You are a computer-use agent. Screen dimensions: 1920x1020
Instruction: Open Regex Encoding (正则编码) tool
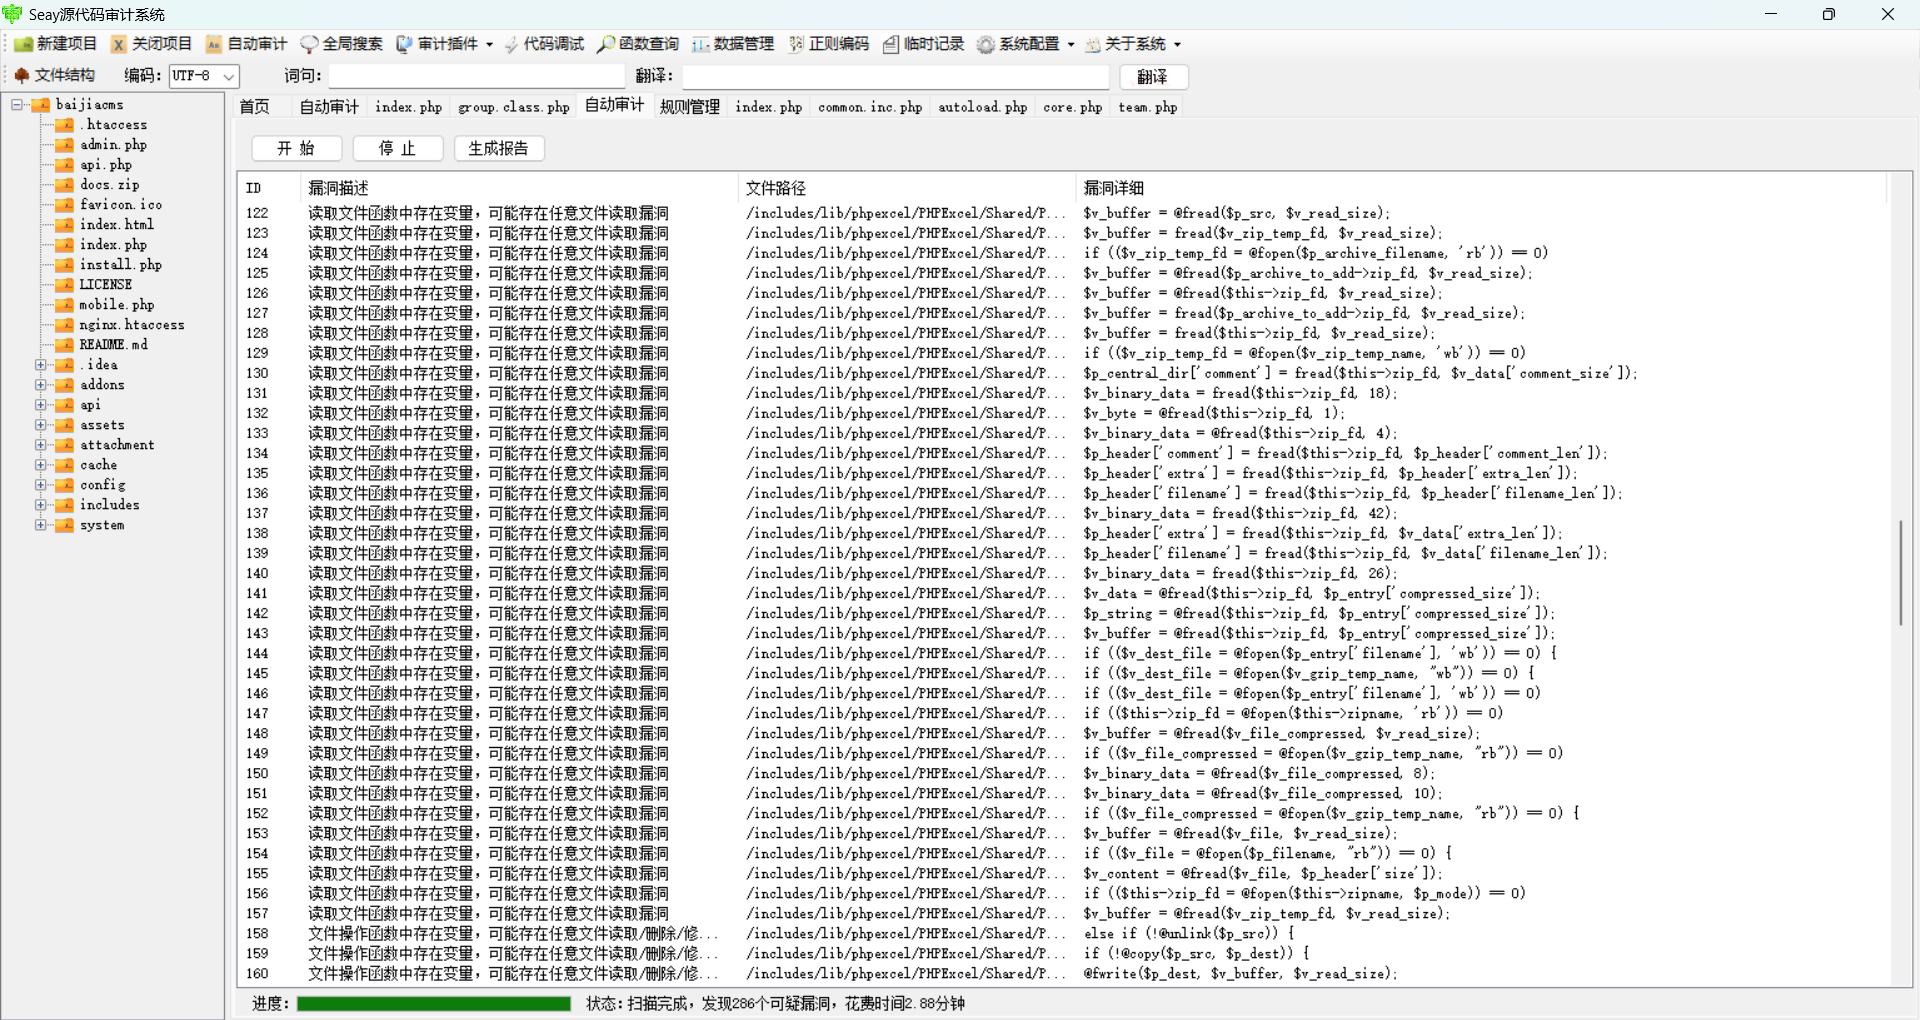[828, 44]
